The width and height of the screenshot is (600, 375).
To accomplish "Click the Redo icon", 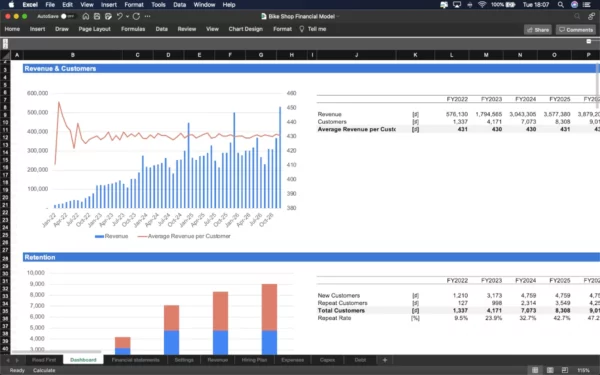I will pos(136,16).
